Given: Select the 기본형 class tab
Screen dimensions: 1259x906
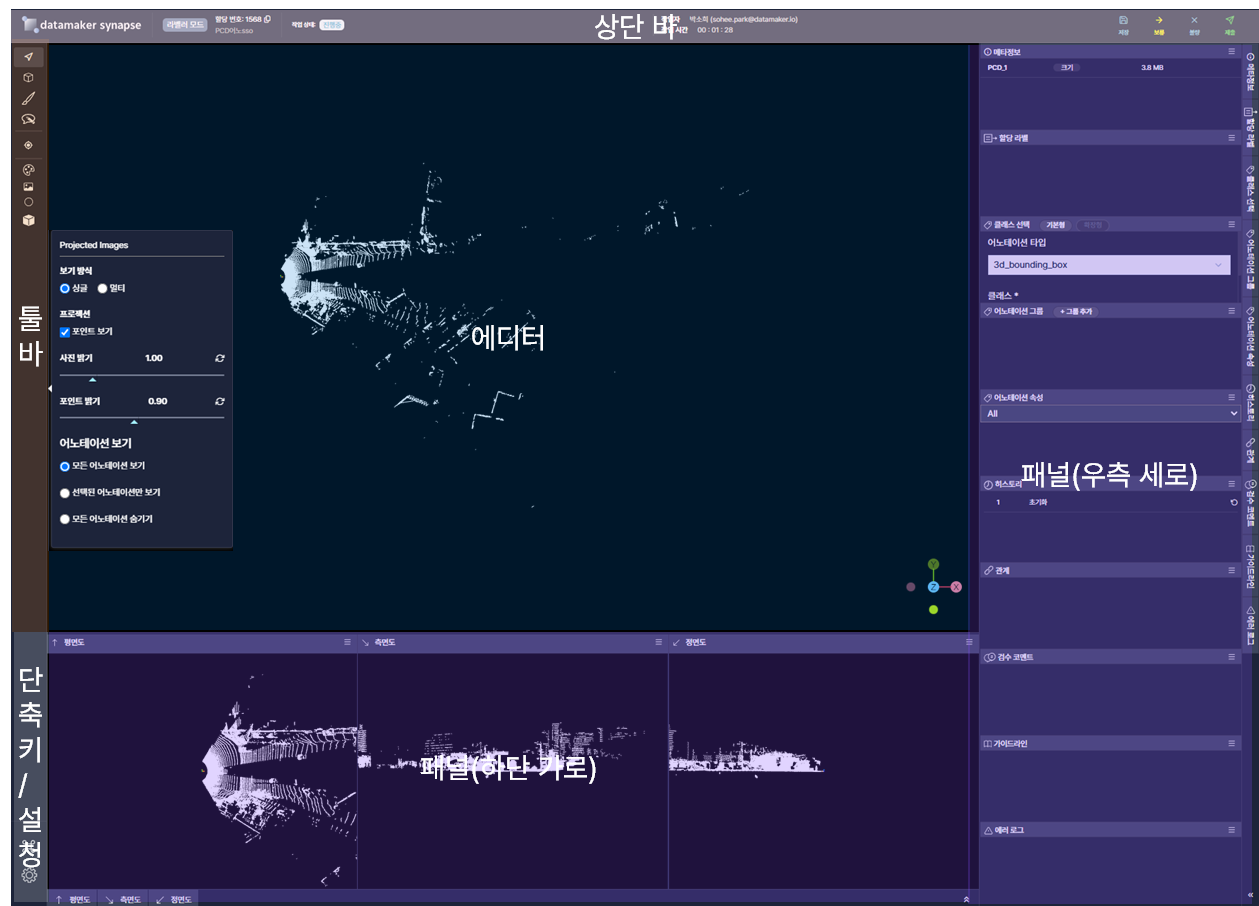Looking at the screenshot, I should tap(1055, 225).
